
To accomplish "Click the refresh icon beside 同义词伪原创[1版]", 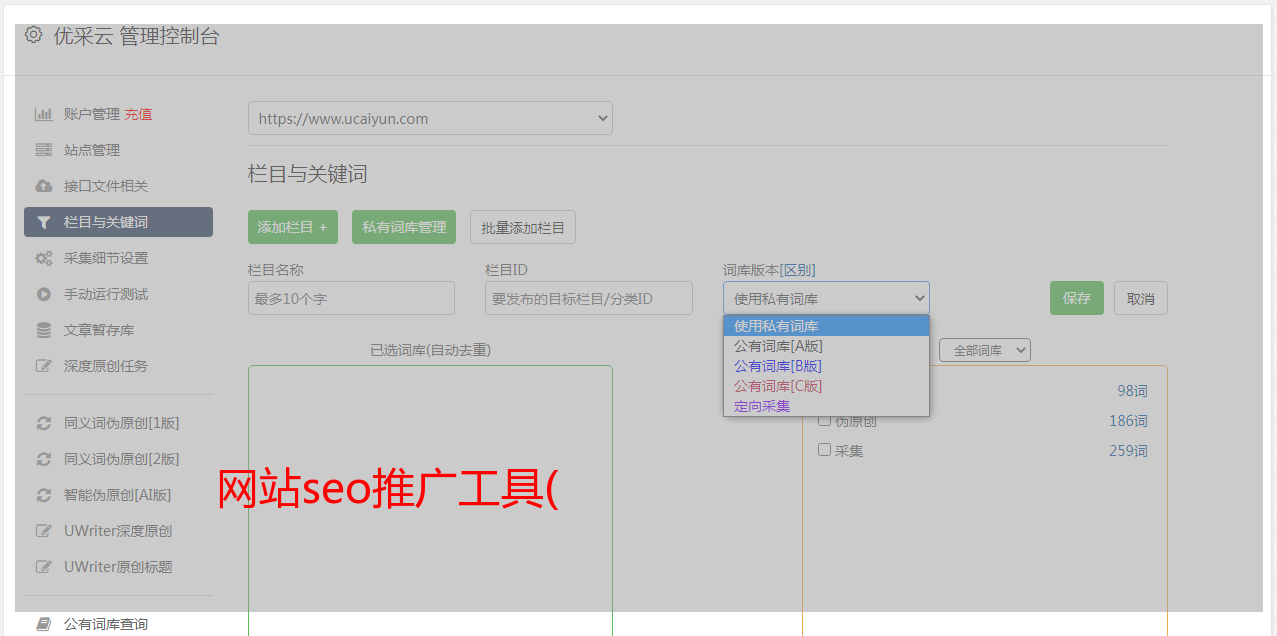I will (44, 423).
